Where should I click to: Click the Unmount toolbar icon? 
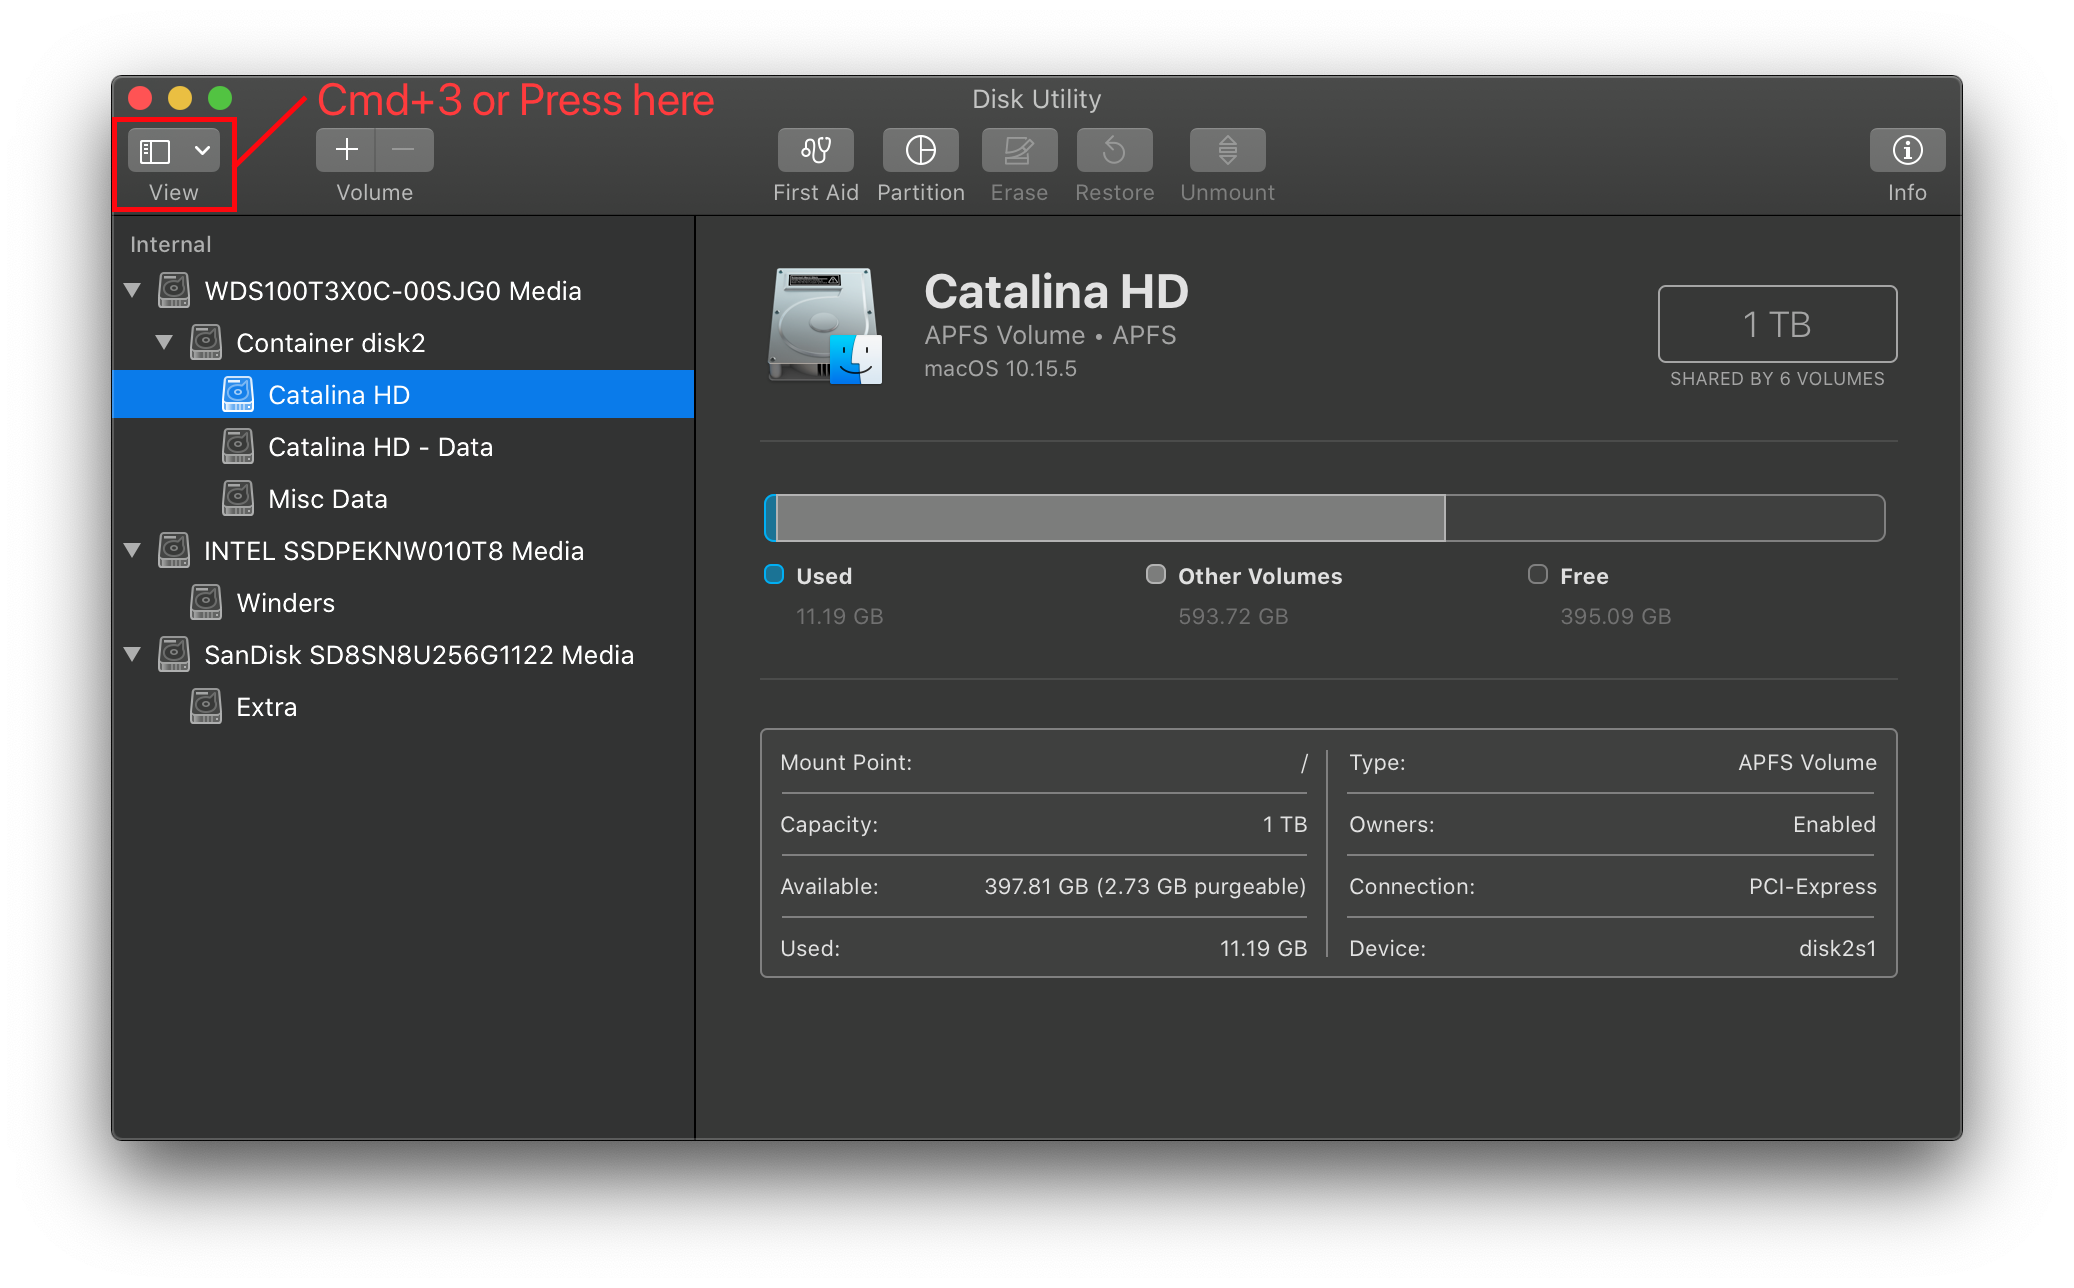pos(1227,151)
